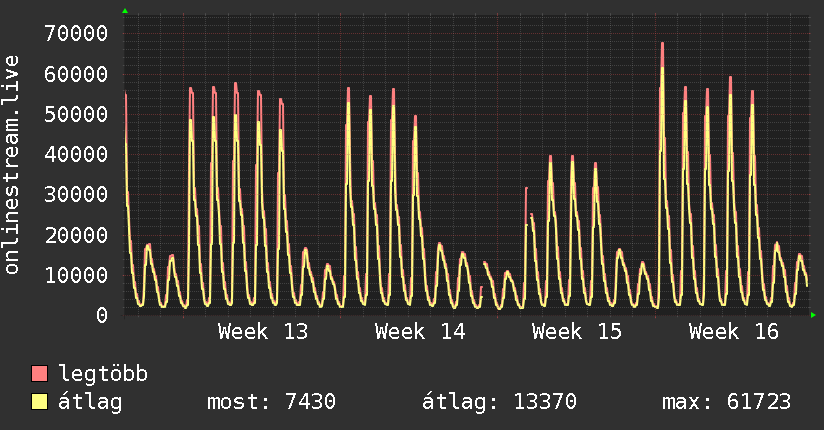Click the 'most: 7430' value
Image resolution: width=824 pixels, height=430 pixels.
coord(271,402)
